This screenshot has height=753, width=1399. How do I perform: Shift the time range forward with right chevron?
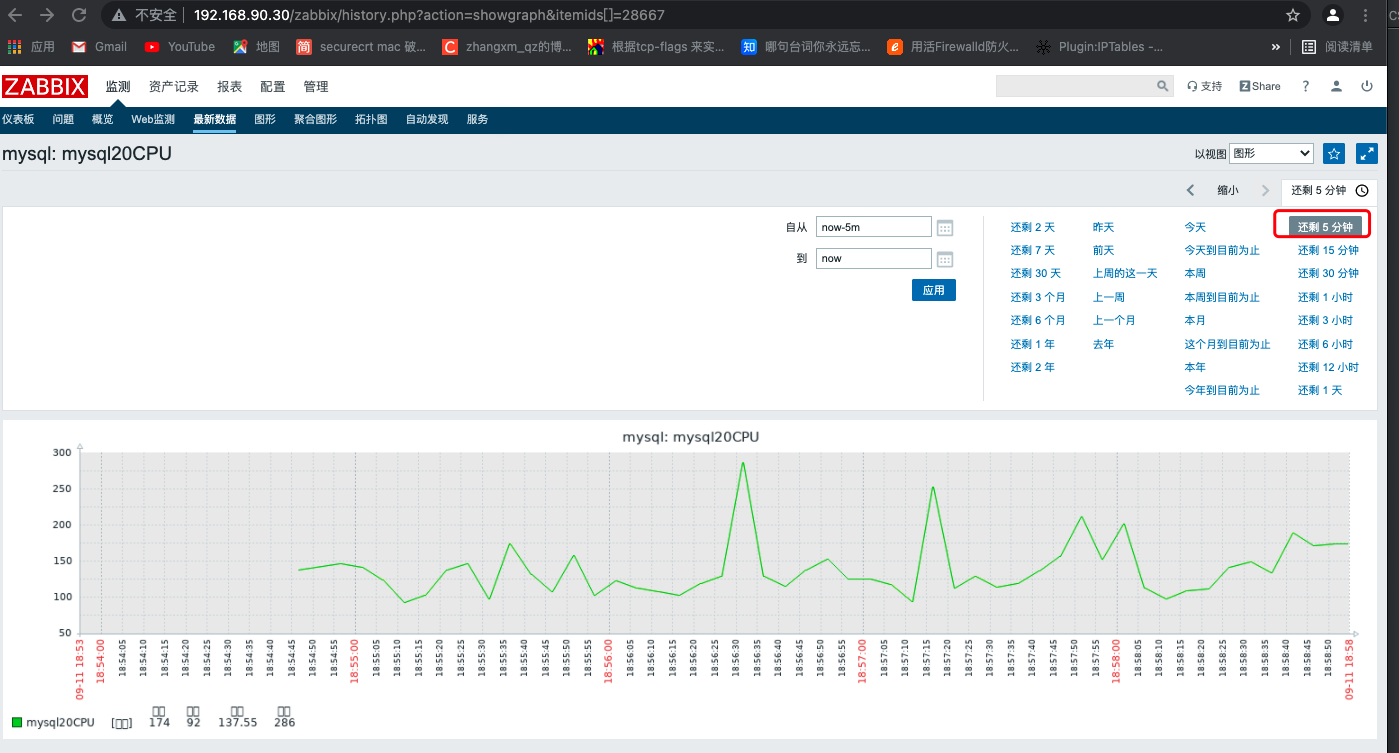coord(1266,190)
